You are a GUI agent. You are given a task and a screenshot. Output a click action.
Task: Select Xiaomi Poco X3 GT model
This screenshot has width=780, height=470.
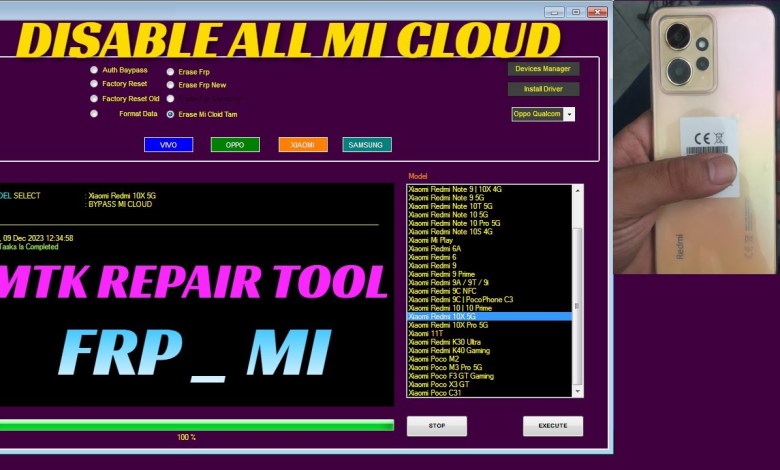[x=489, y=384]
